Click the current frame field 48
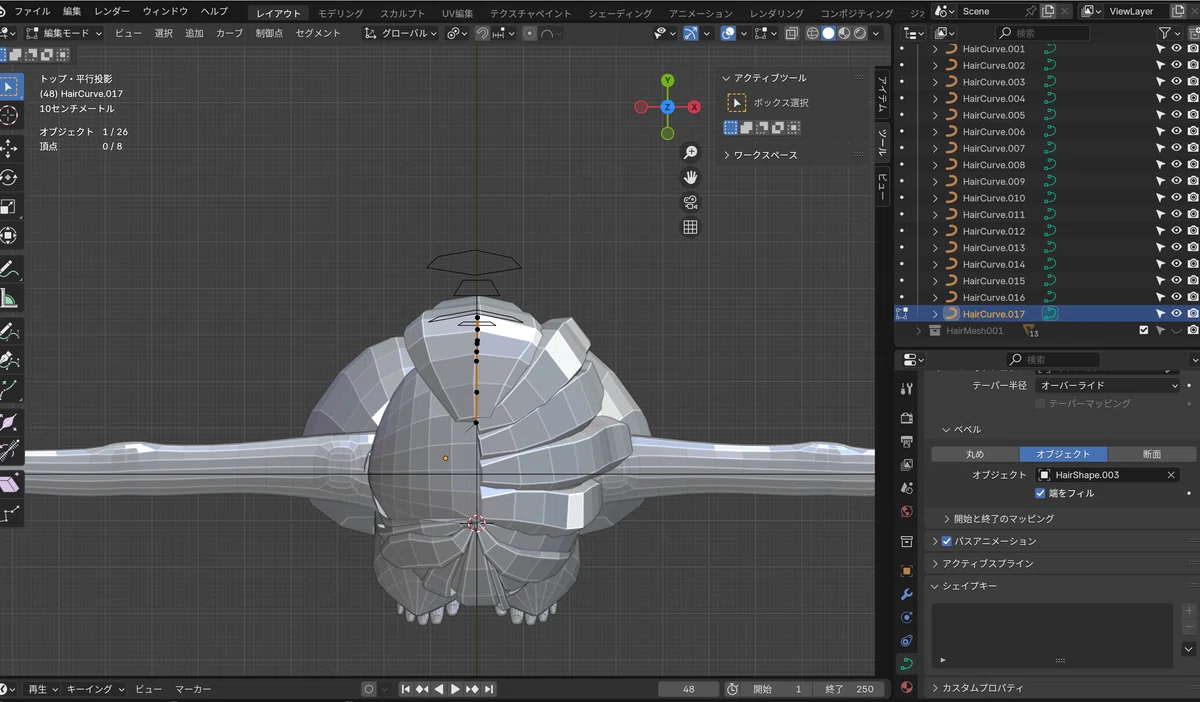The image size is (1200, 702). tap(688, 689)
